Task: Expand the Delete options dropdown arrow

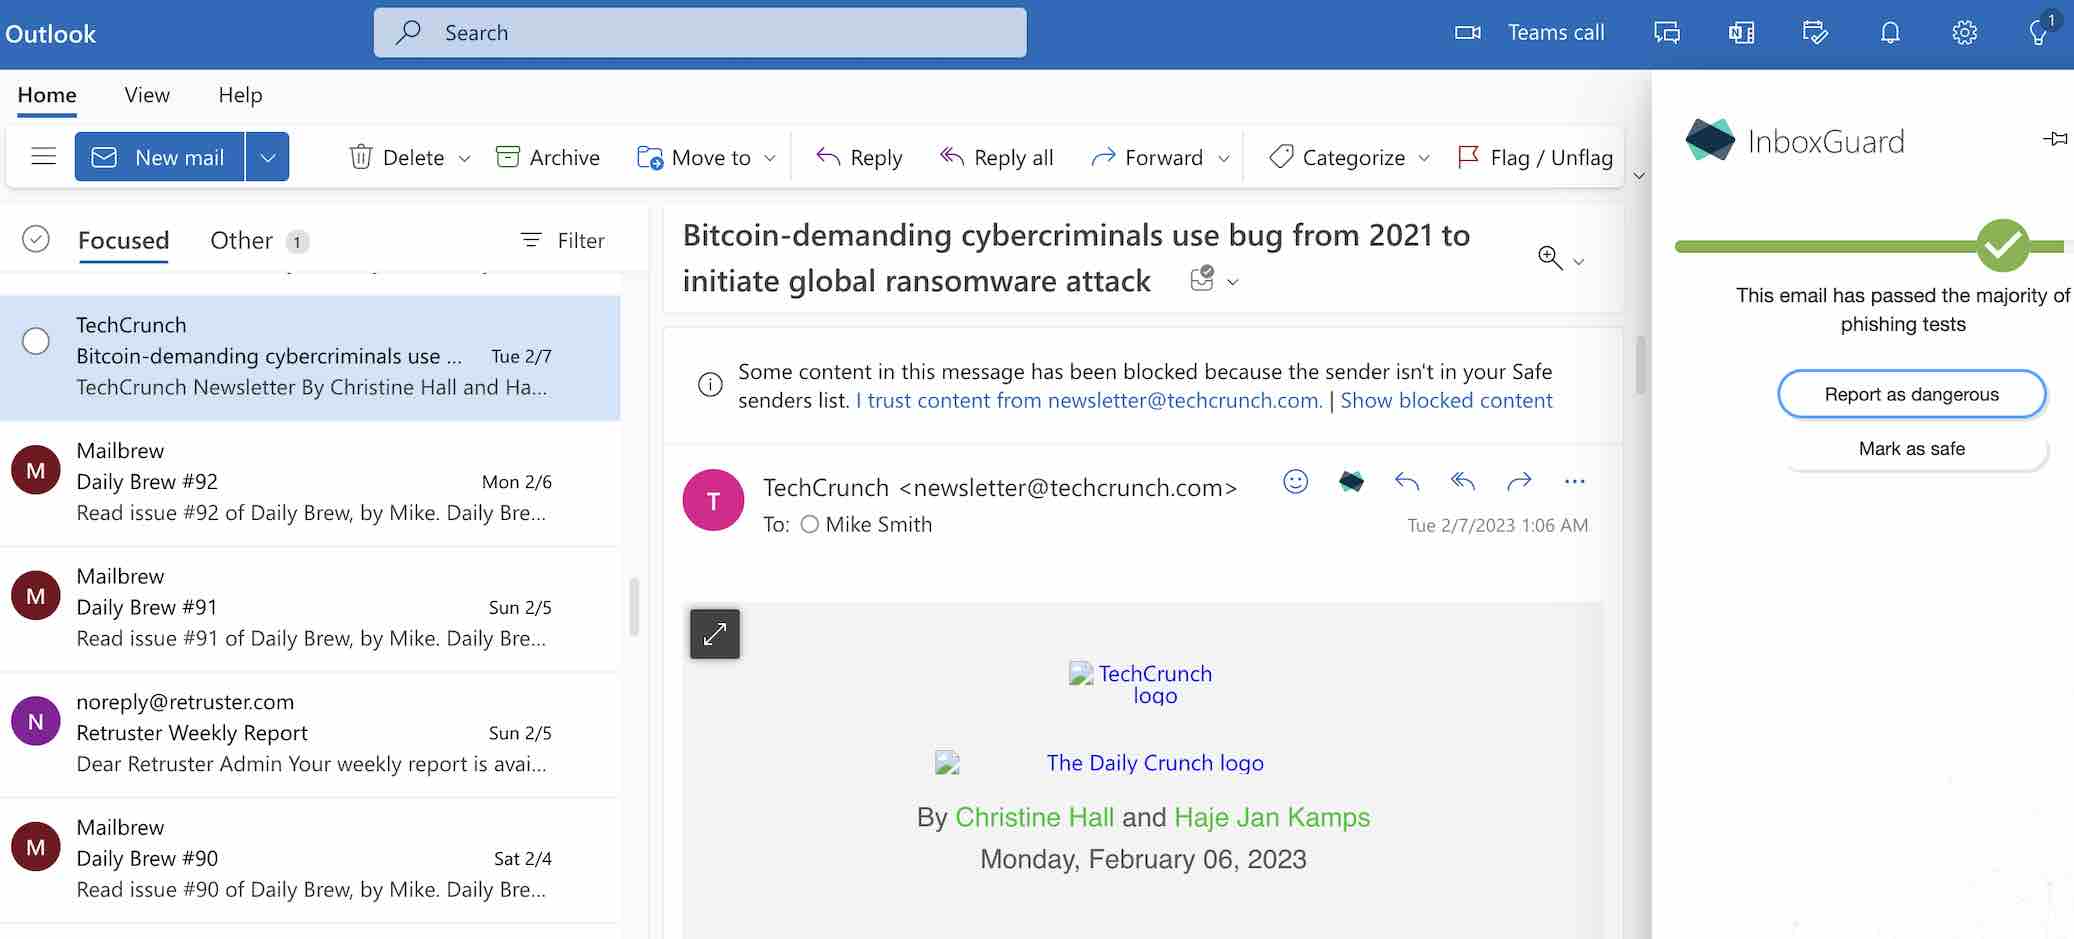Action: coord(464,158)
